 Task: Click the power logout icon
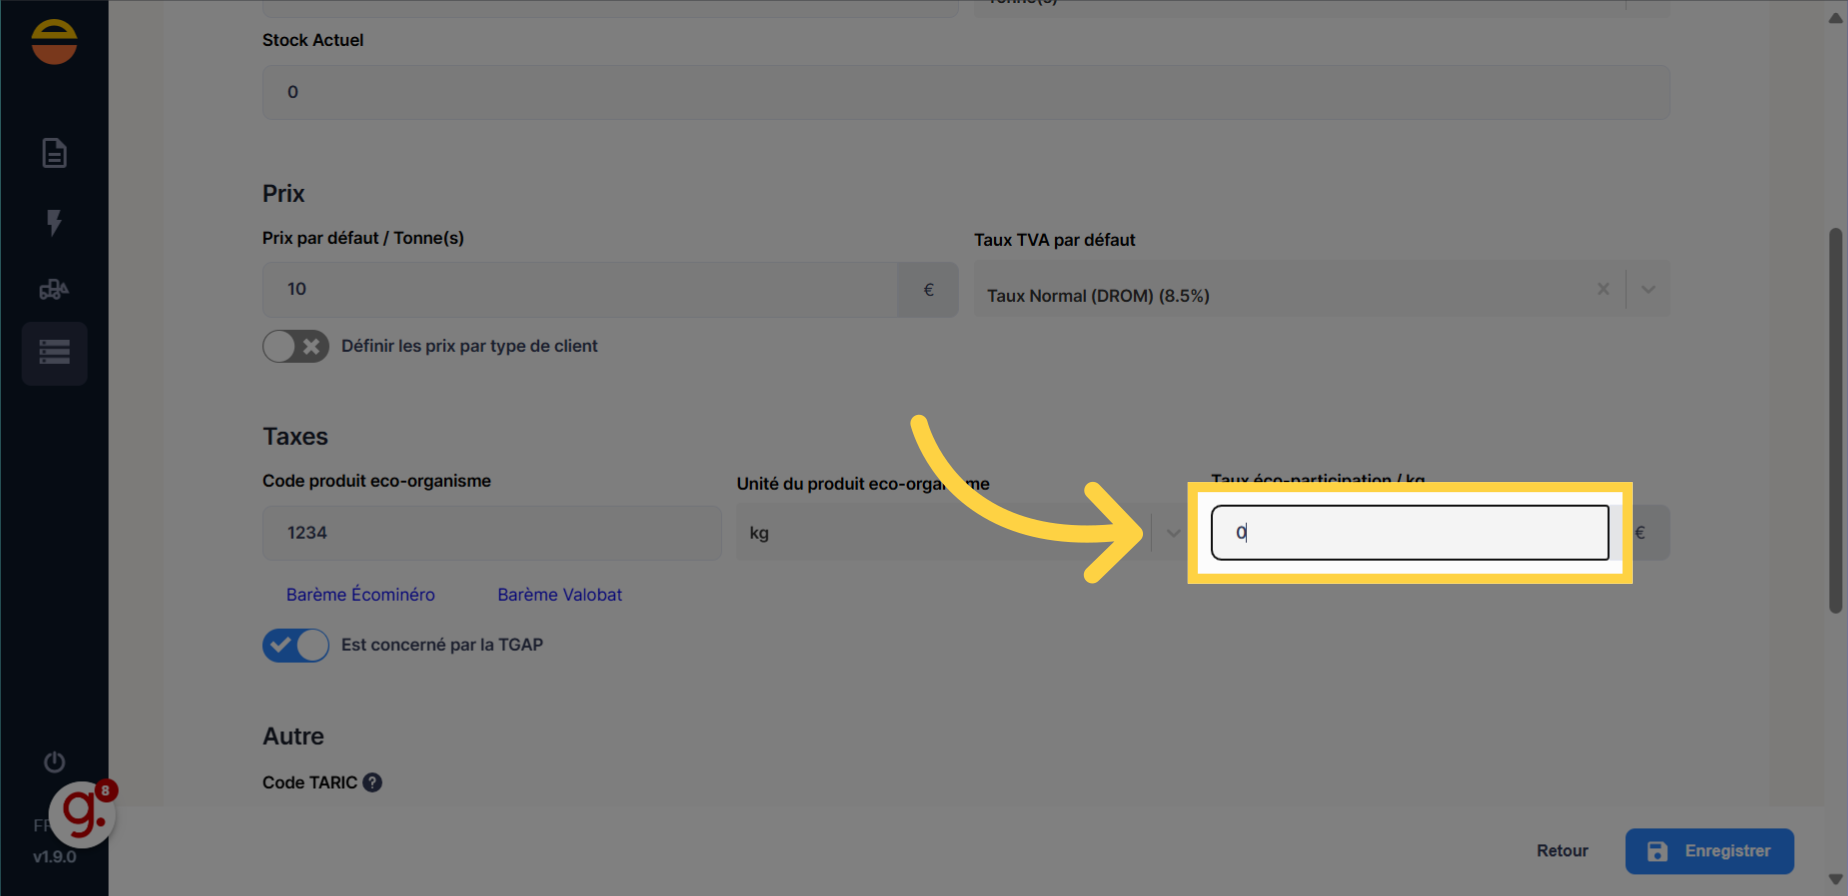(54, 762)
